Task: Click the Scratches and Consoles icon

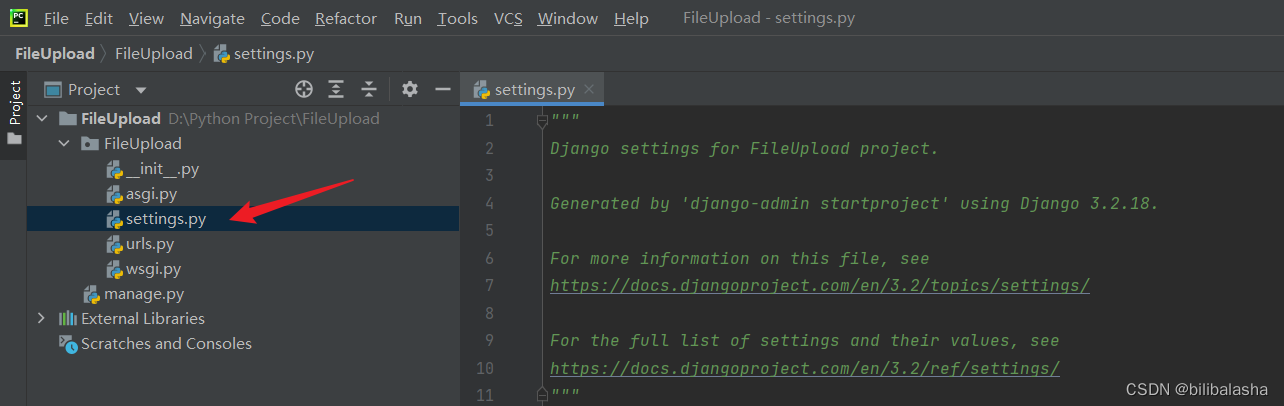Action: click(x=68, y=344)
